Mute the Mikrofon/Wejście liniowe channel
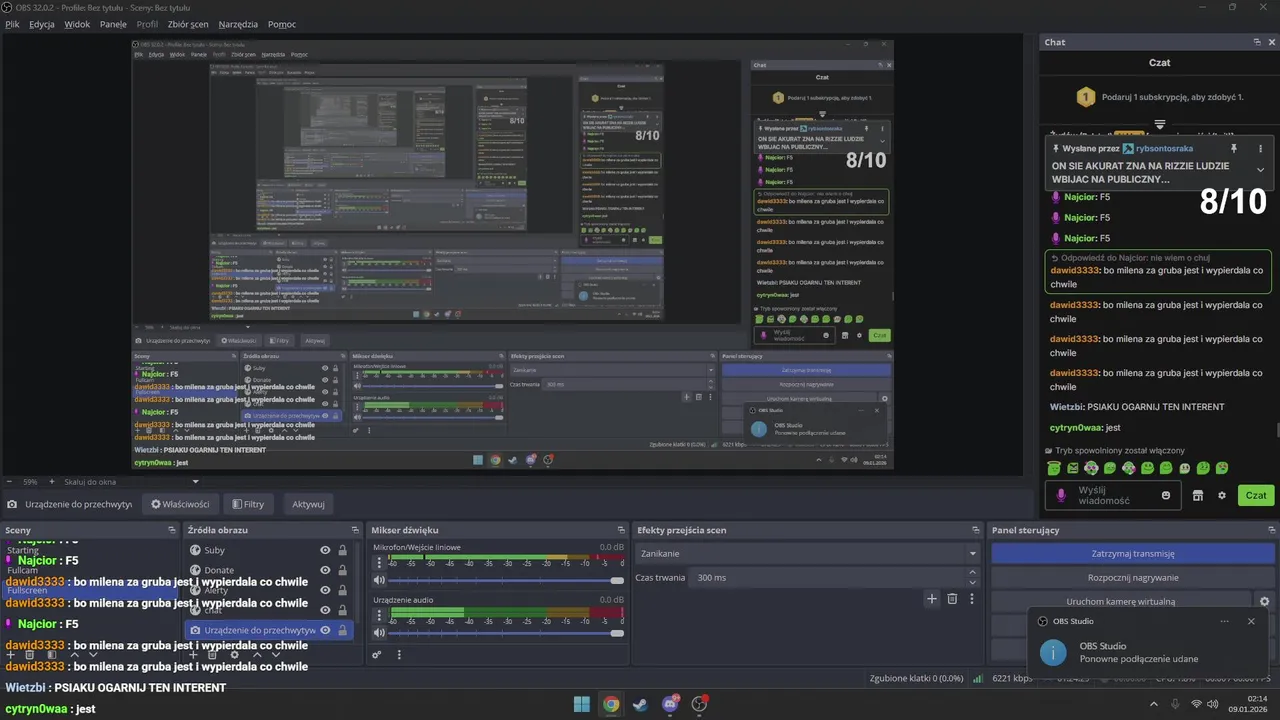 click(x=379, y=580)
